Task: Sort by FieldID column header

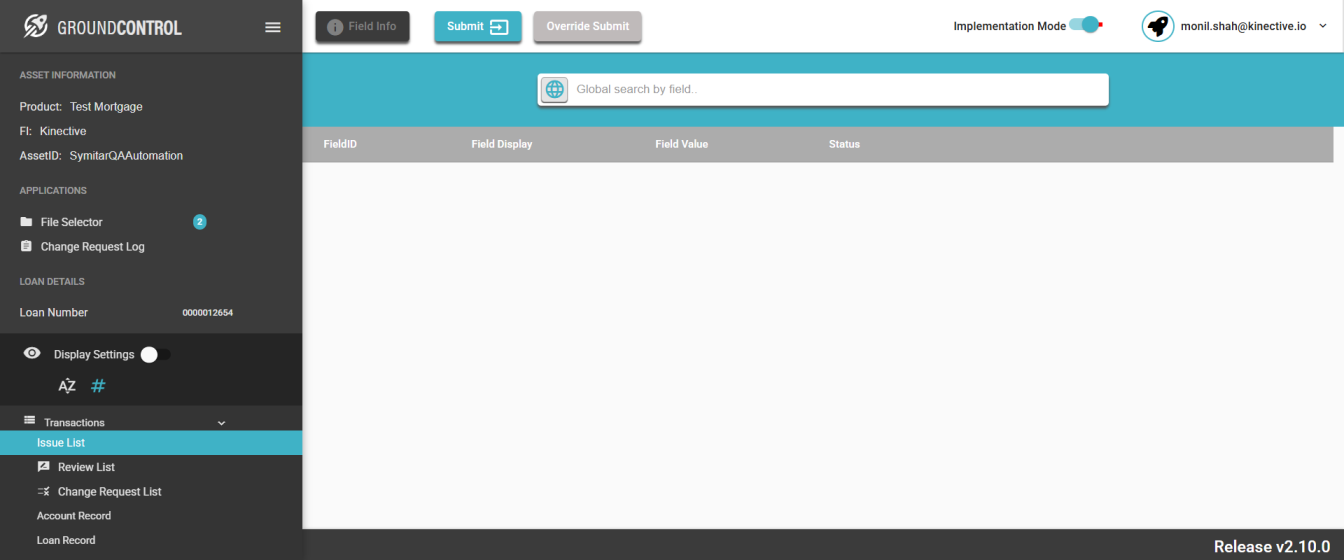Action: pyautogui.click(x=340, y=144)
